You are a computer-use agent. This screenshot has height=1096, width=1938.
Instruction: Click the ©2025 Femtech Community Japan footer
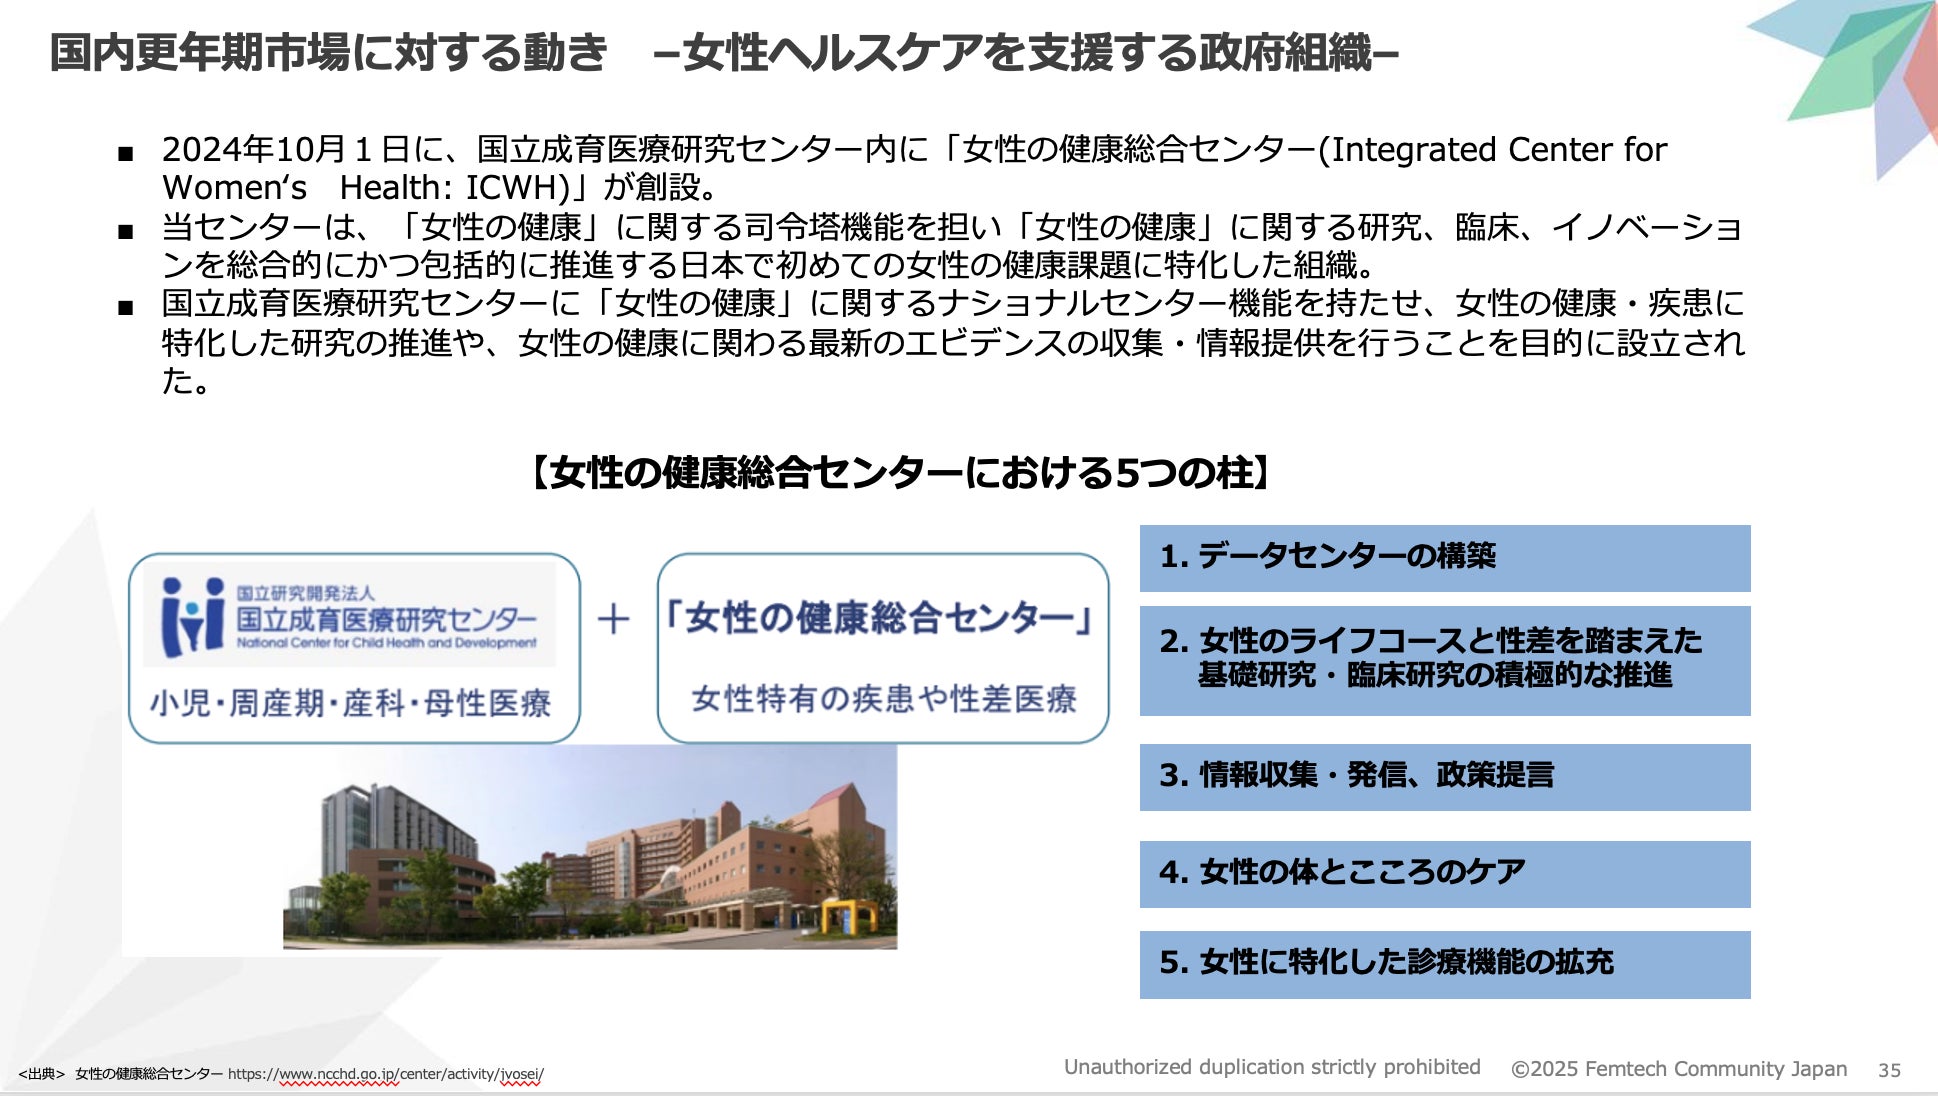(1678, 1069)
